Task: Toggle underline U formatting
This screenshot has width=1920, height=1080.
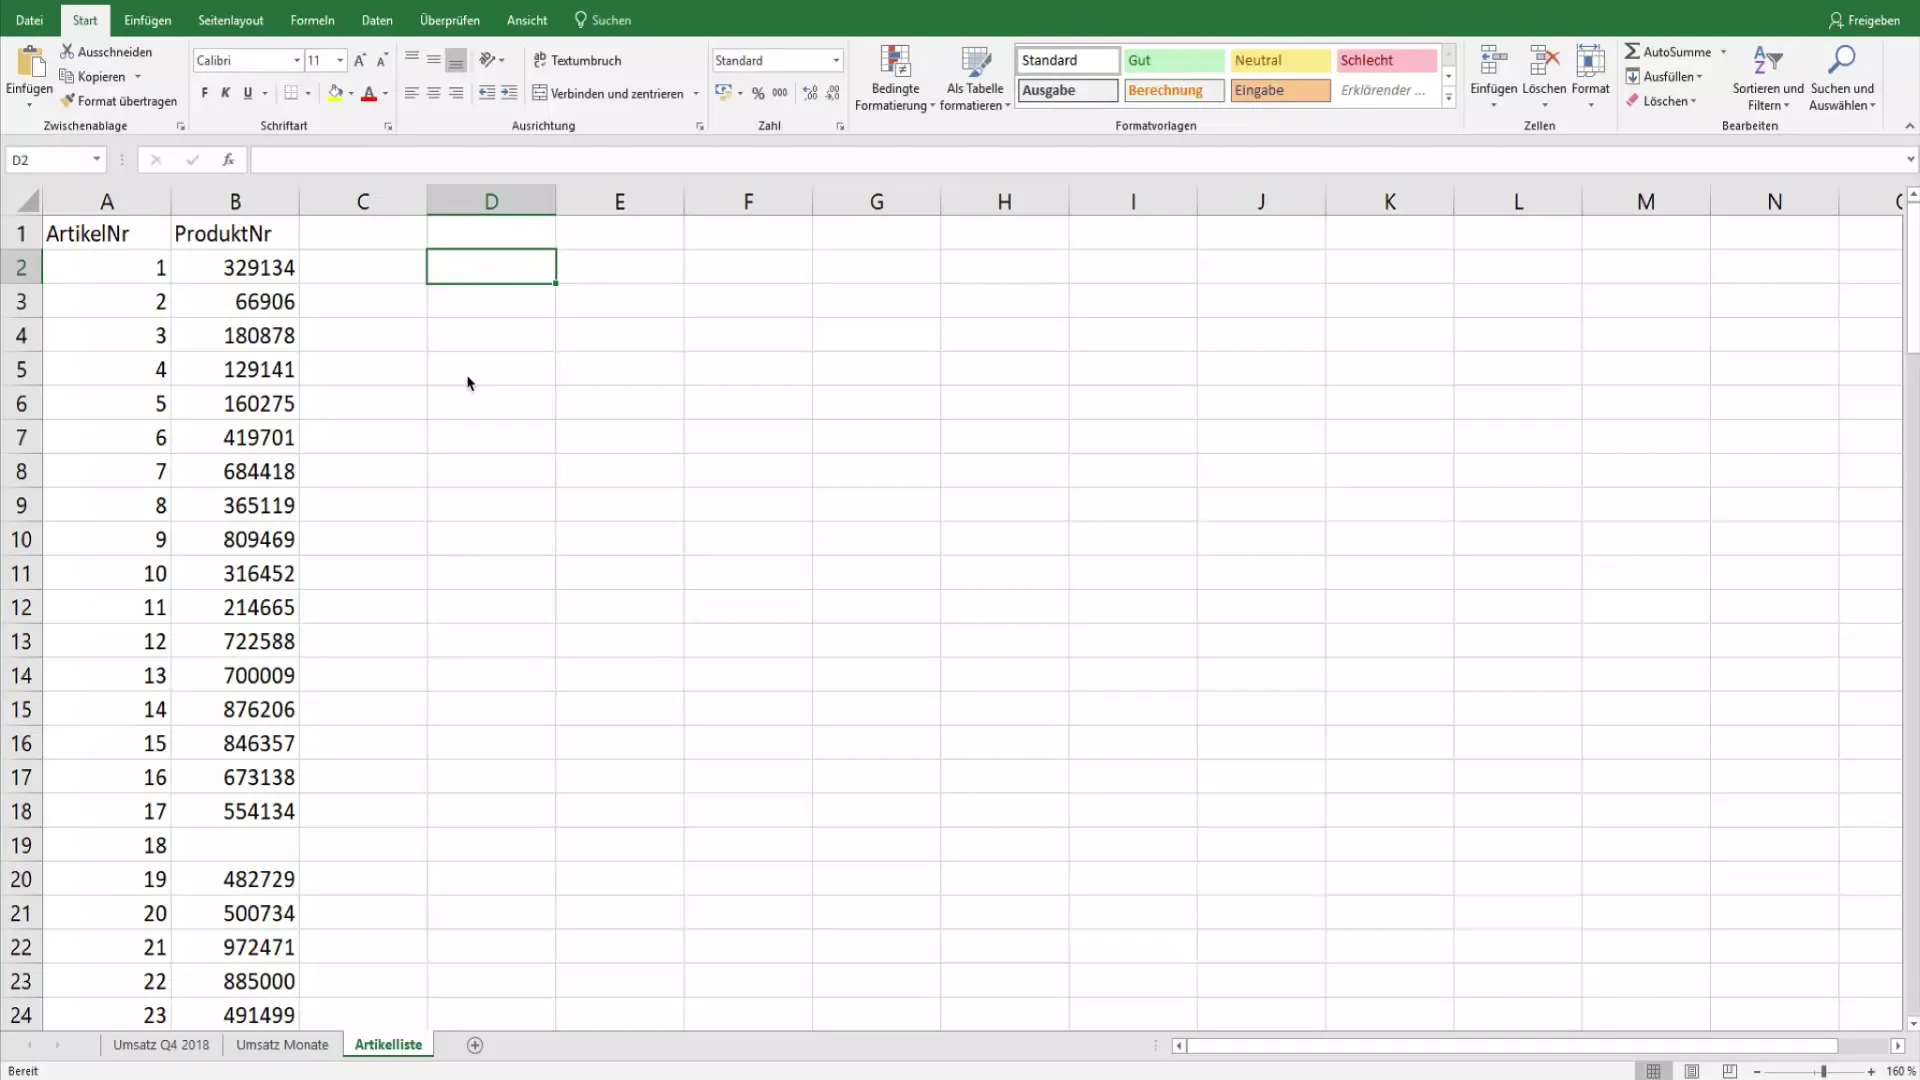Action: [248, 93]
